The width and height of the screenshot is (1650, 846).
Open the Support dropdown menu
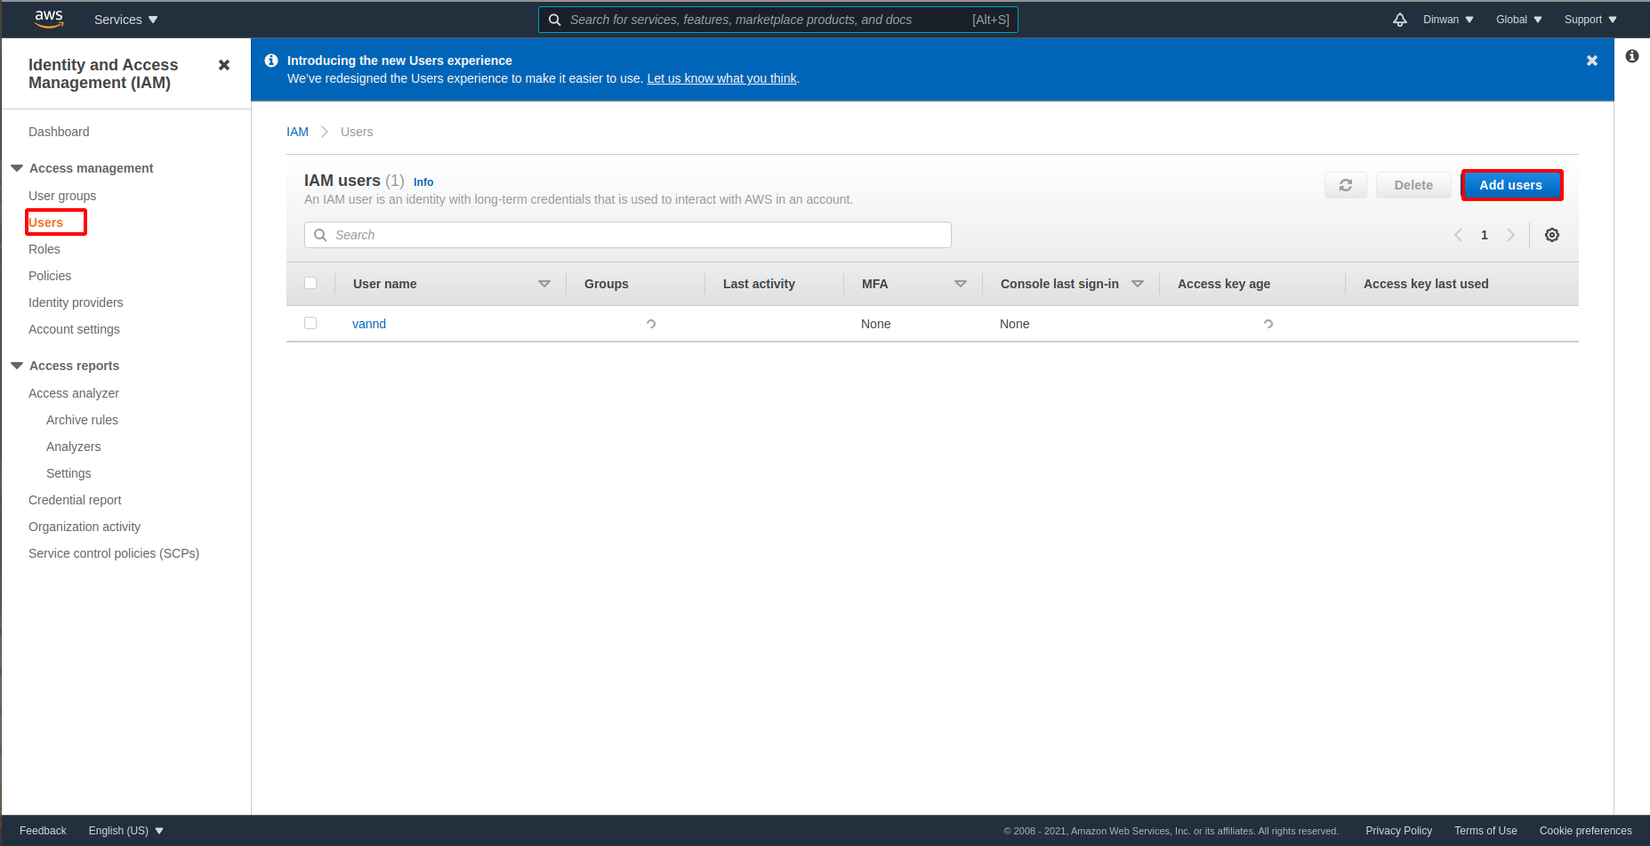[1590, 20]
